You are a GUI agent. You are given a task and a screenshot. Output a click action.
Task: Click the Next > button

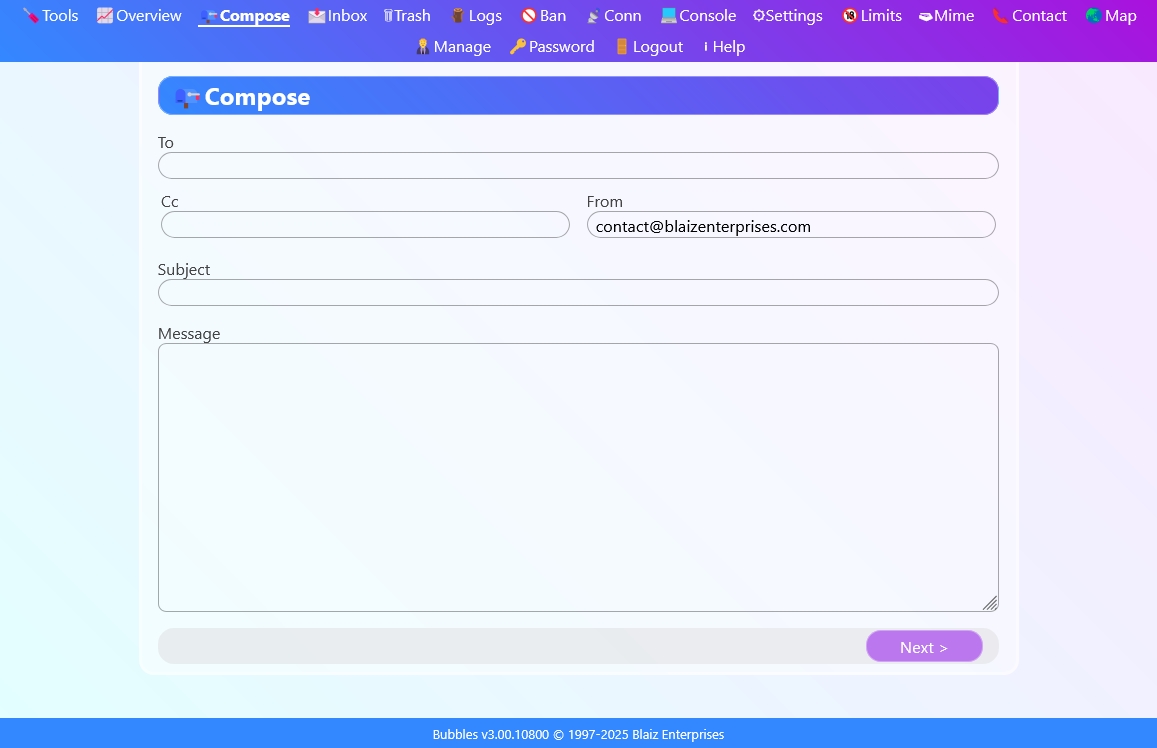[924, 647]
